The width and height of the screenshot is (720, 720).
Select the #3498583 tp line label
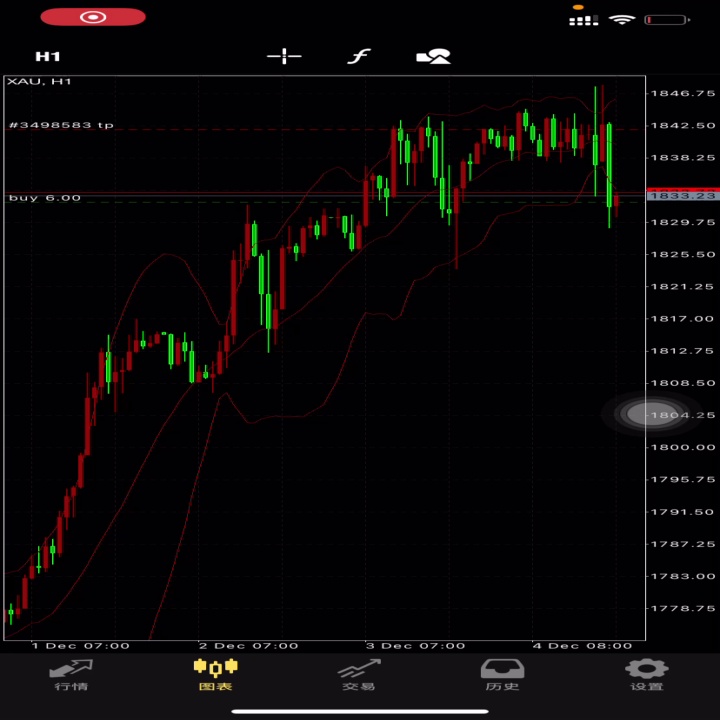pos(61,125)
